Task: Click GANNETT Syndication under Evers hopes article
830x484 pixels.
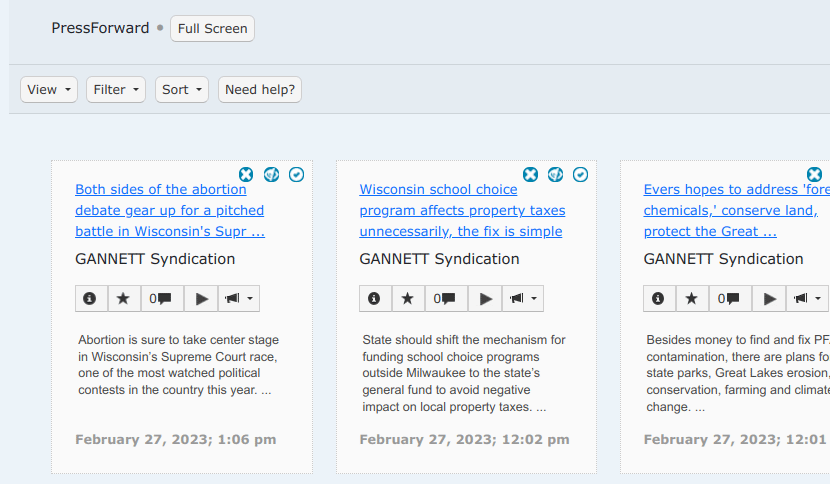Action: [x=724, y=259]
